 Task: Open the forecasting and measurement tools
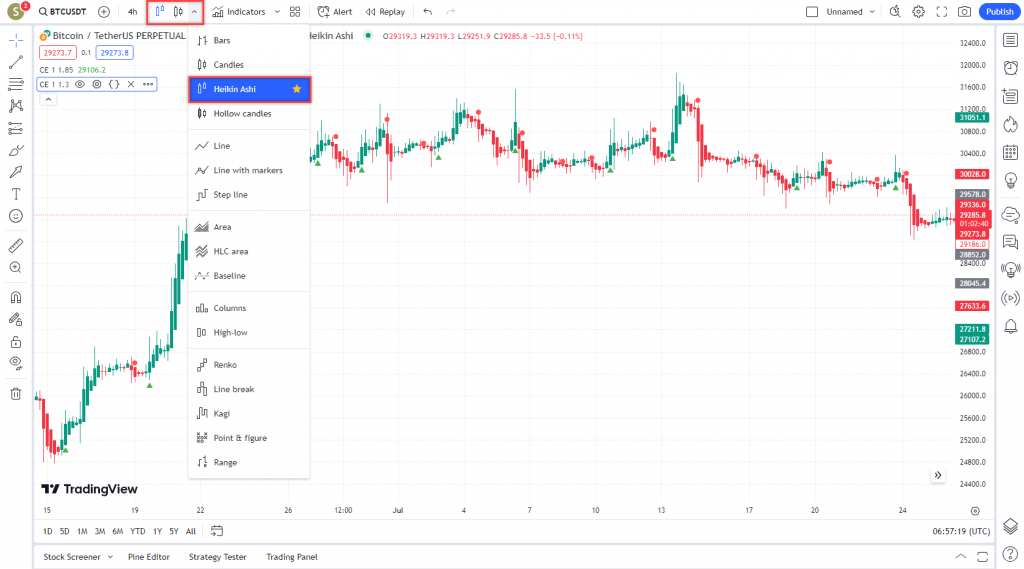tap(16, 129)
